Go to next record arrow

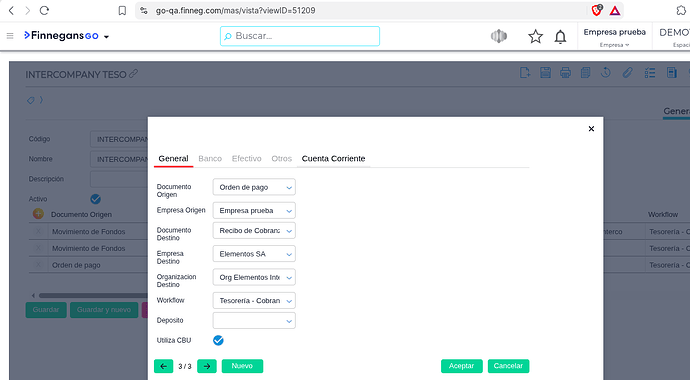click(207, 366)
